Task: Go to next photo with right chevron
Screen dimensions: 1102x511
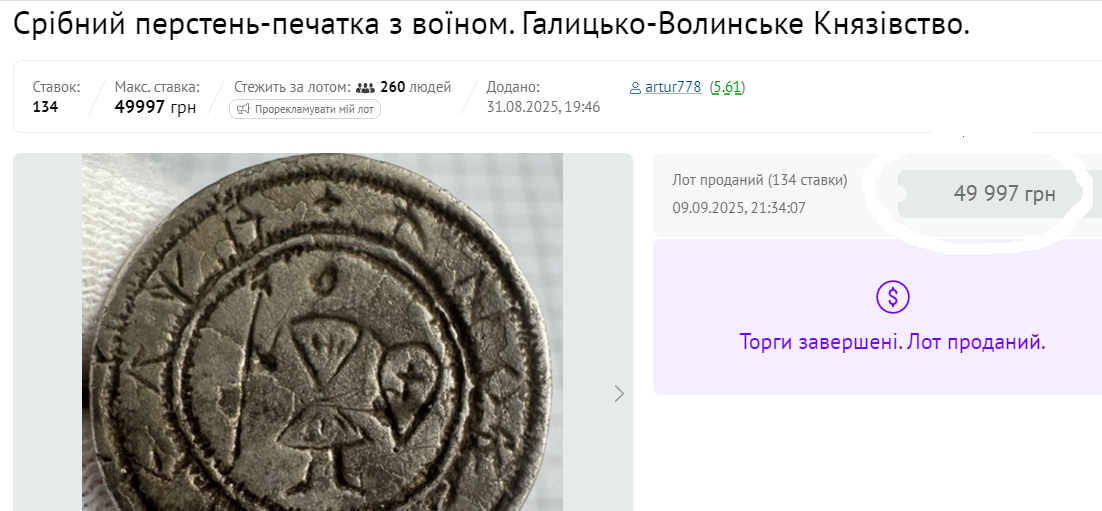Action: (619, 394)
